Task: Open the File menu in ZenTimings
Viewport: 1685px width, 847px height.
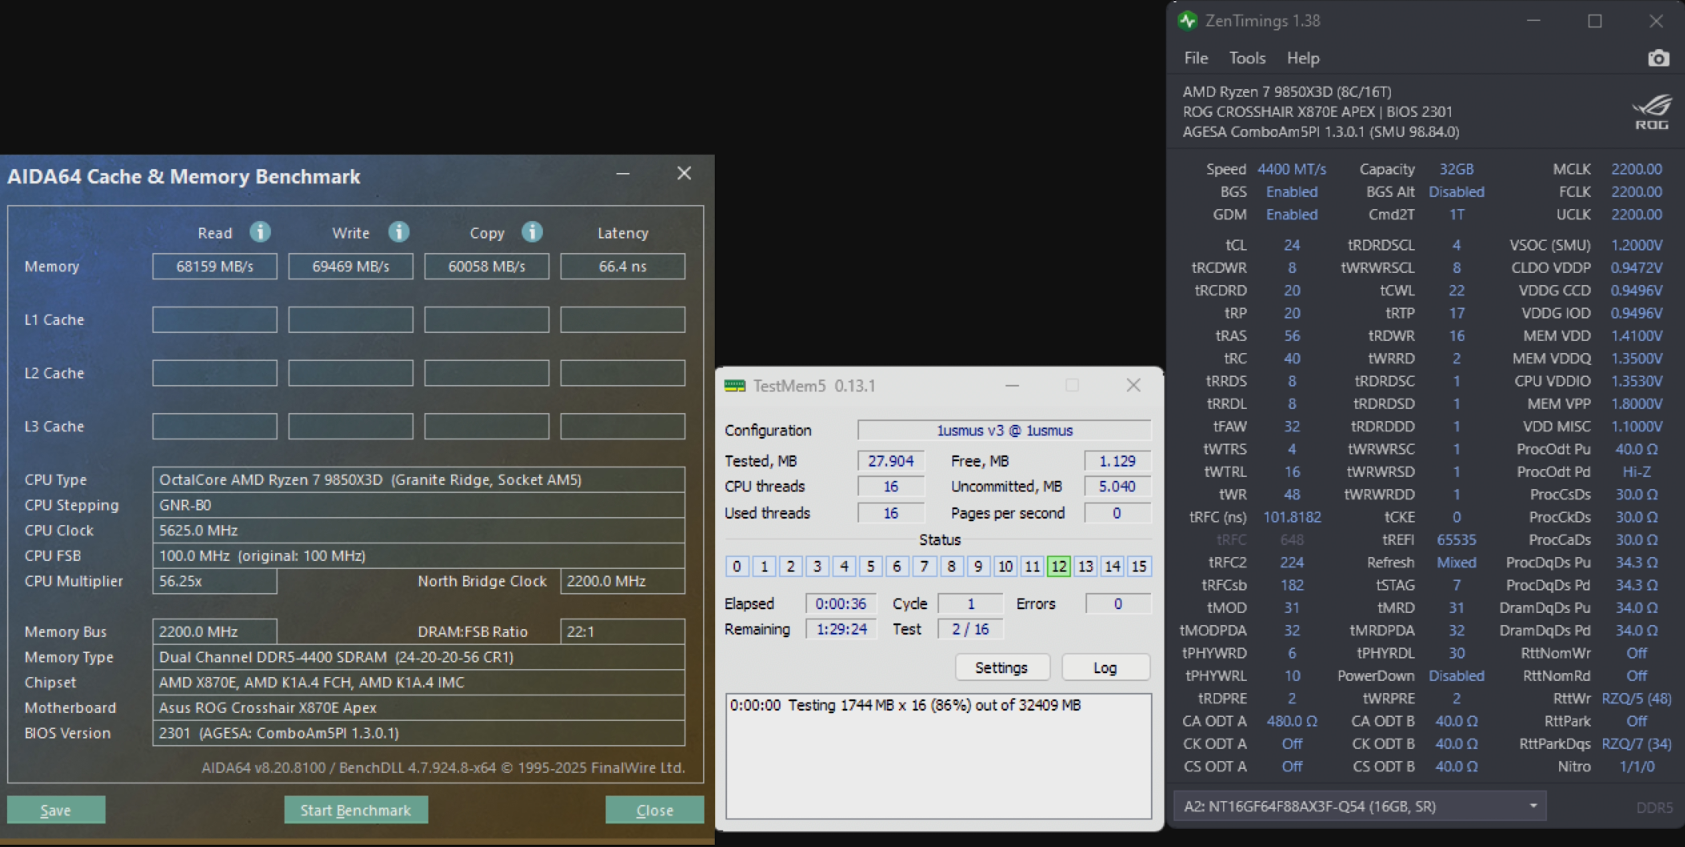Action: (1196, 58)
